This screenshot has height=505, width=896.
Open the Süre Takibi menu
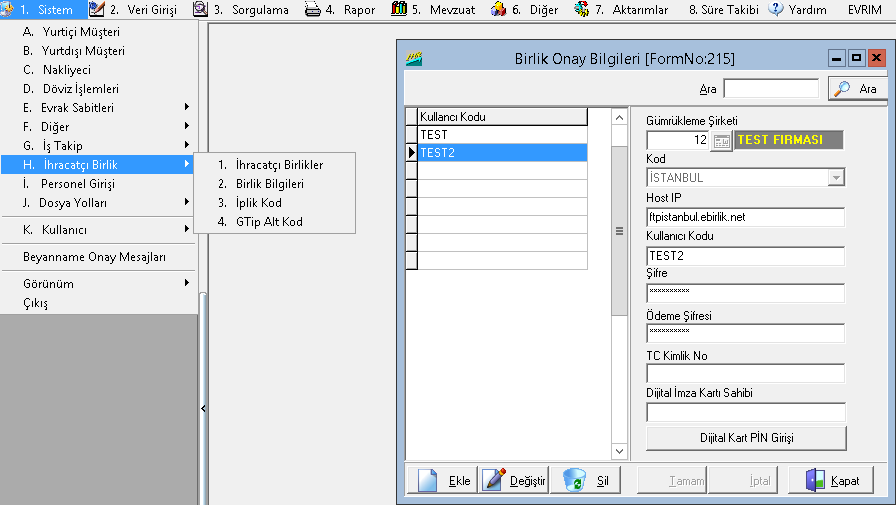(723, 10)
